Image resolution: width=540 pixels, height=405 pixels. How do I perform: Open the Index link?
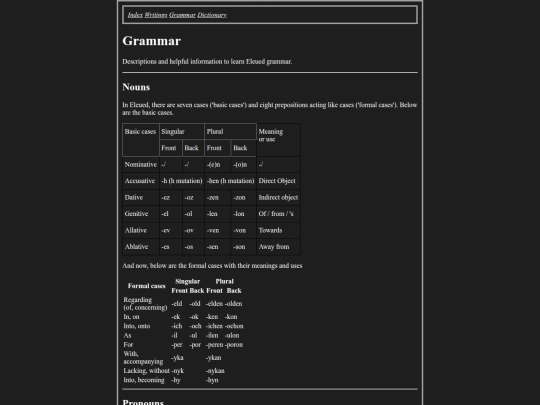(135, 15)
